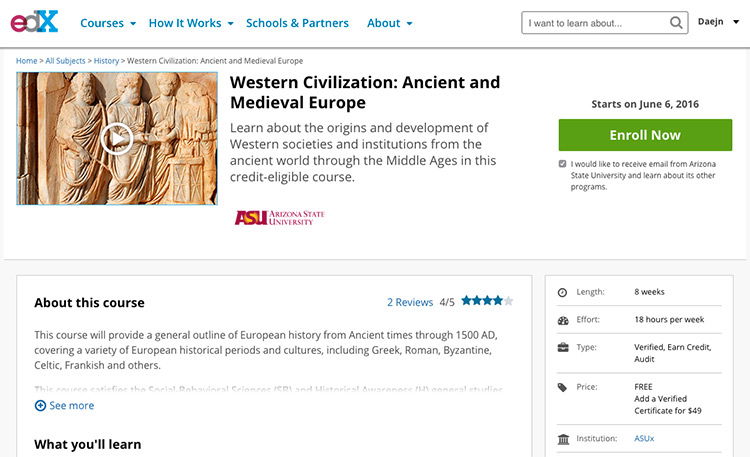This screenshot has width=750, height=457.
Task: Open the ASUx institution link
Action: pyautogui.click(x=644, y=438)
